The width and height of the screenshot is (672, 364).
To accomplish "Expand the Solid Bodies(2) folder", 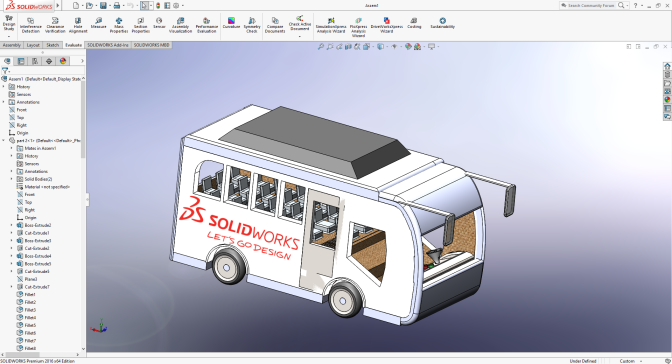I will (12, 179).
